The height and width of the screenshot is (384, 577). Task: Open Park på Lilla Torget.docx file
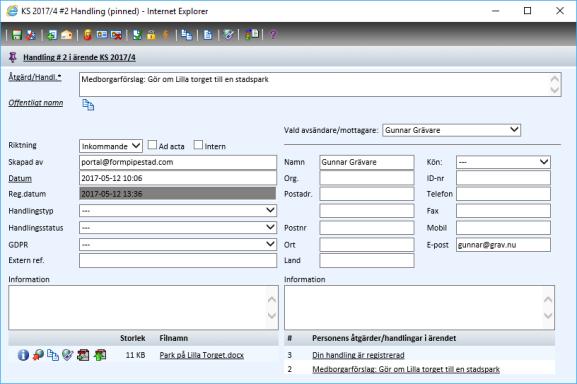[x=202, y=355]
